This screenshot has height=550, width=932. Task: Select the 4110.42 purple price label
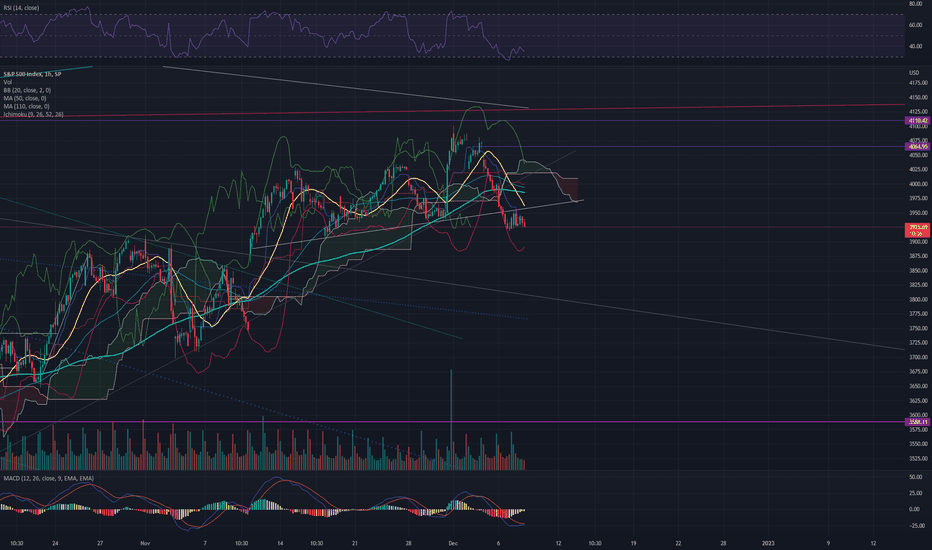point(918,121)
